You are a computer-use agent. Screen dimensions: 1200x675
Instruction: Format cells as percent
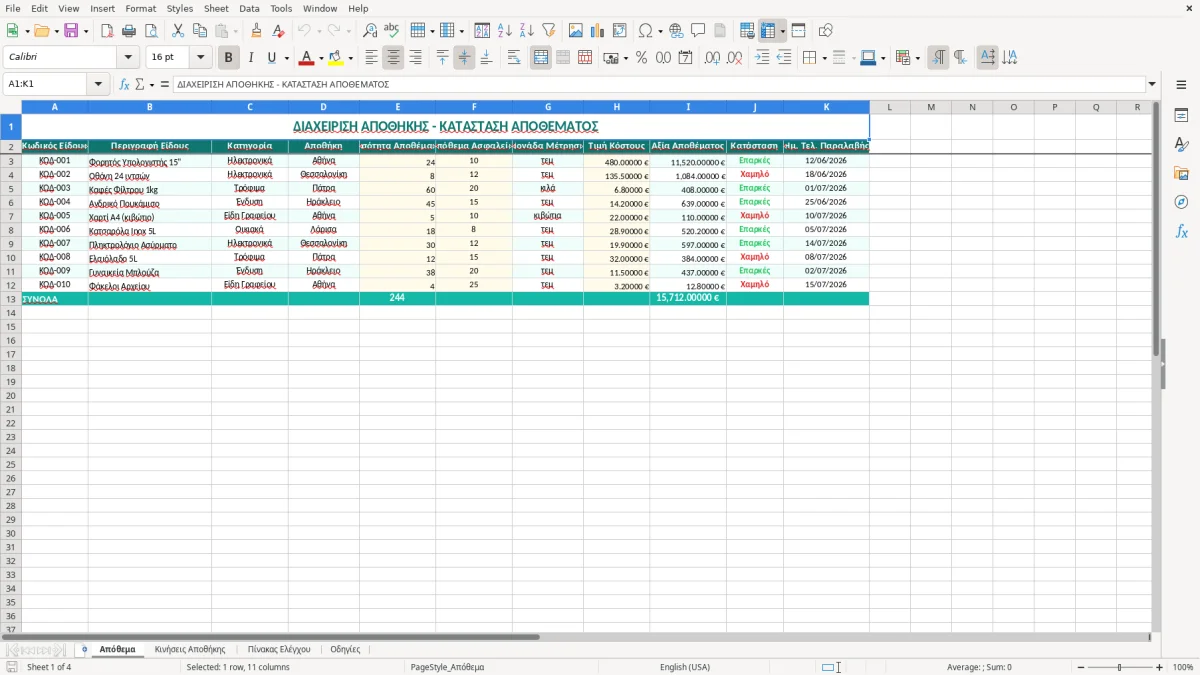642,58
